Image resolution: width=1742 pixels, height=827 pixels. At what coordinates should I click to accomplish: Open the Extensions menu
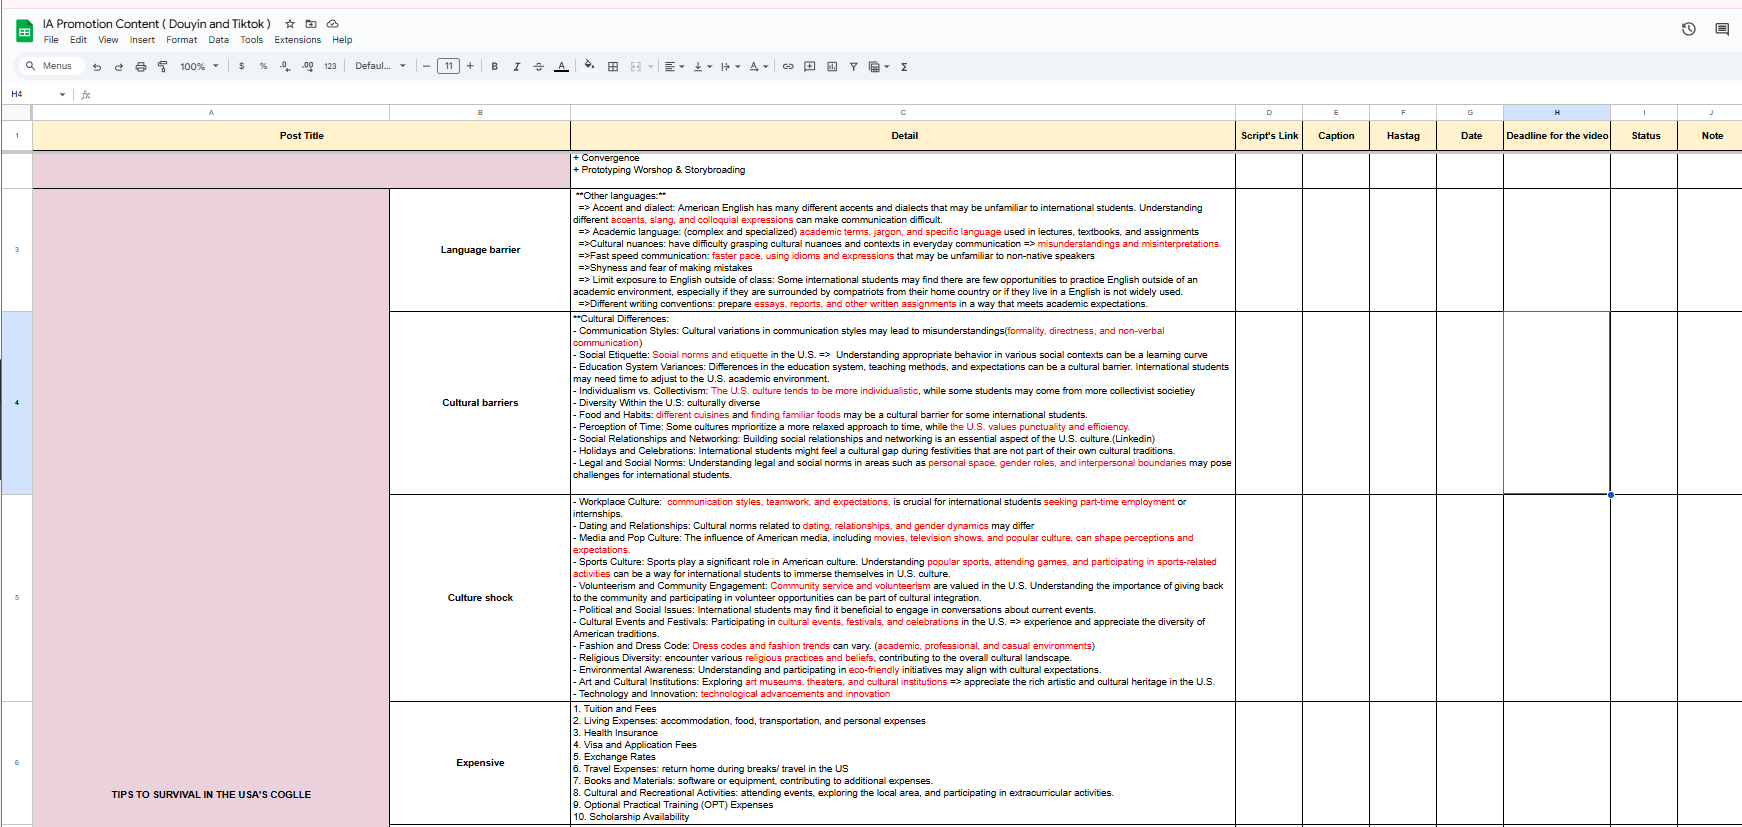(x=298, y=40)
